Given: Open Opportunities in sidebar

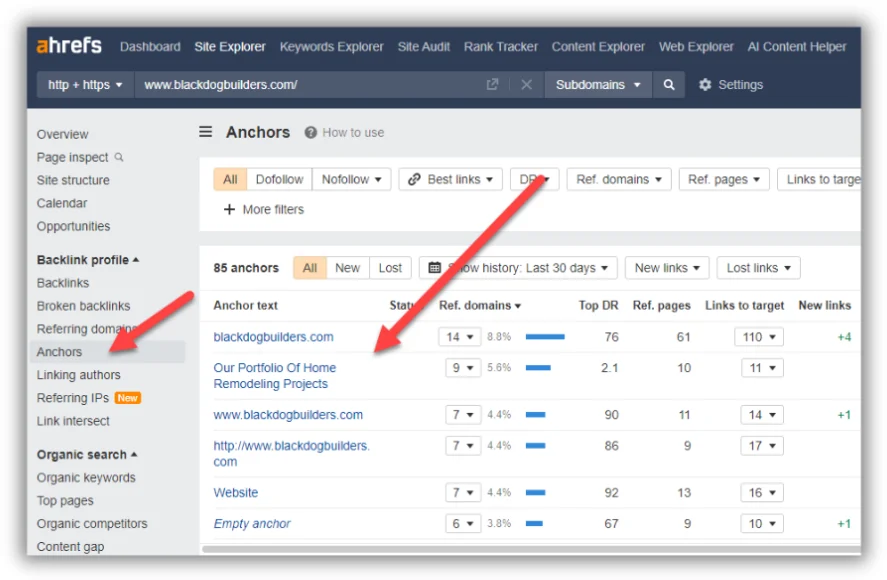Looking at the screenshot, I should coord(74,226).
